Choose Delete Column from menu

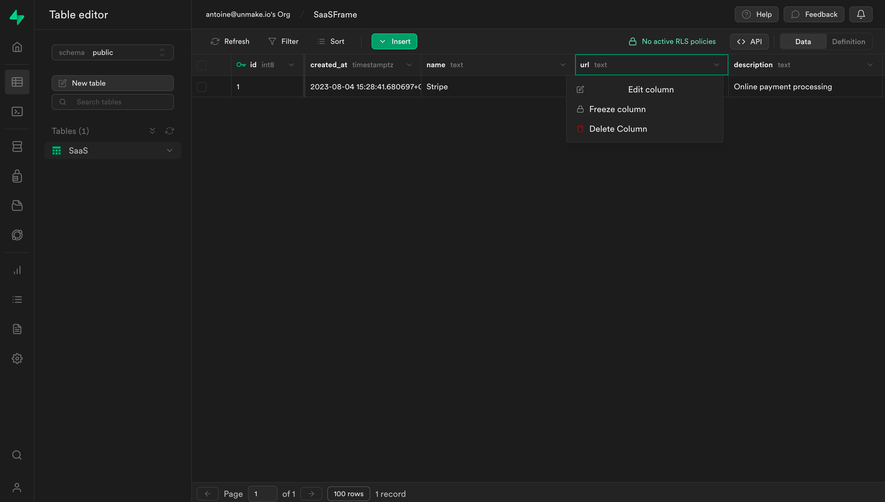[x=645, y=129]
